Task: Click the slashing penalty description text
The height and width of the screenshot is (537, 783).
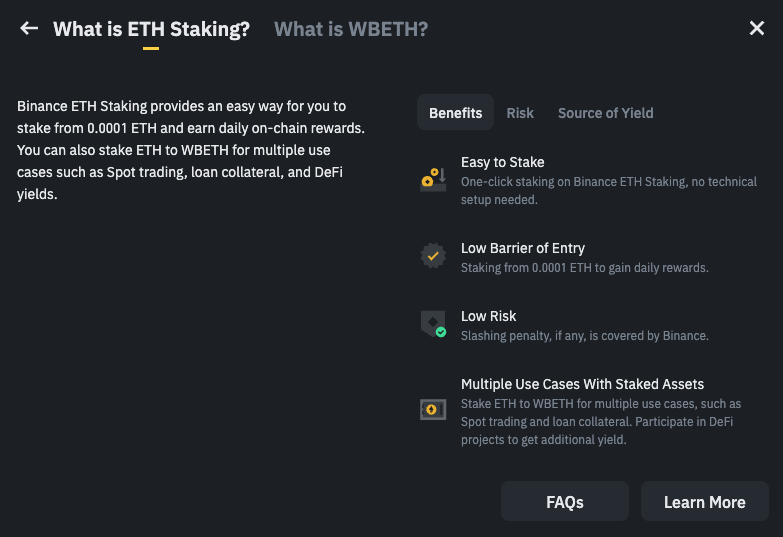Action: 584,336
